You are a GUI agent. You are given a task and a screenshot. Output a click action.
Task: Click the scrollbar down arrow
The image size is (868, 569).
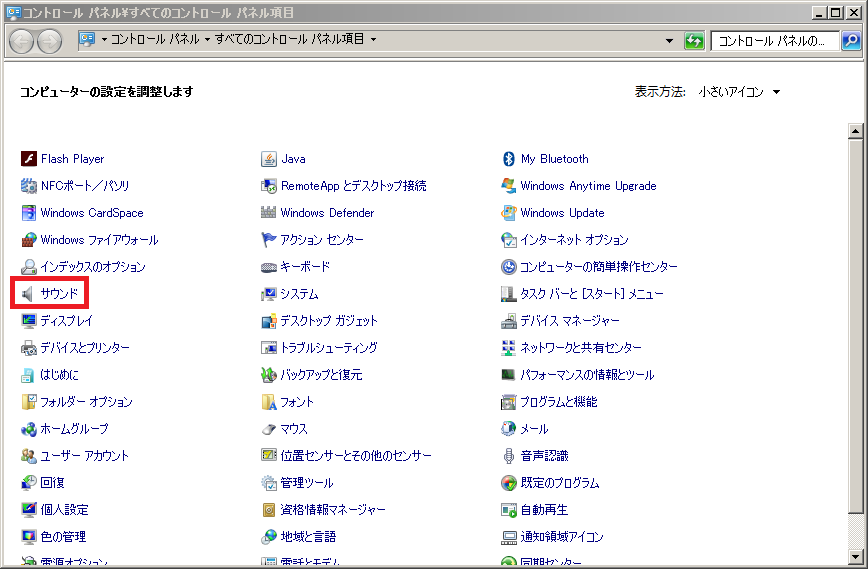[x=855, y=556]
